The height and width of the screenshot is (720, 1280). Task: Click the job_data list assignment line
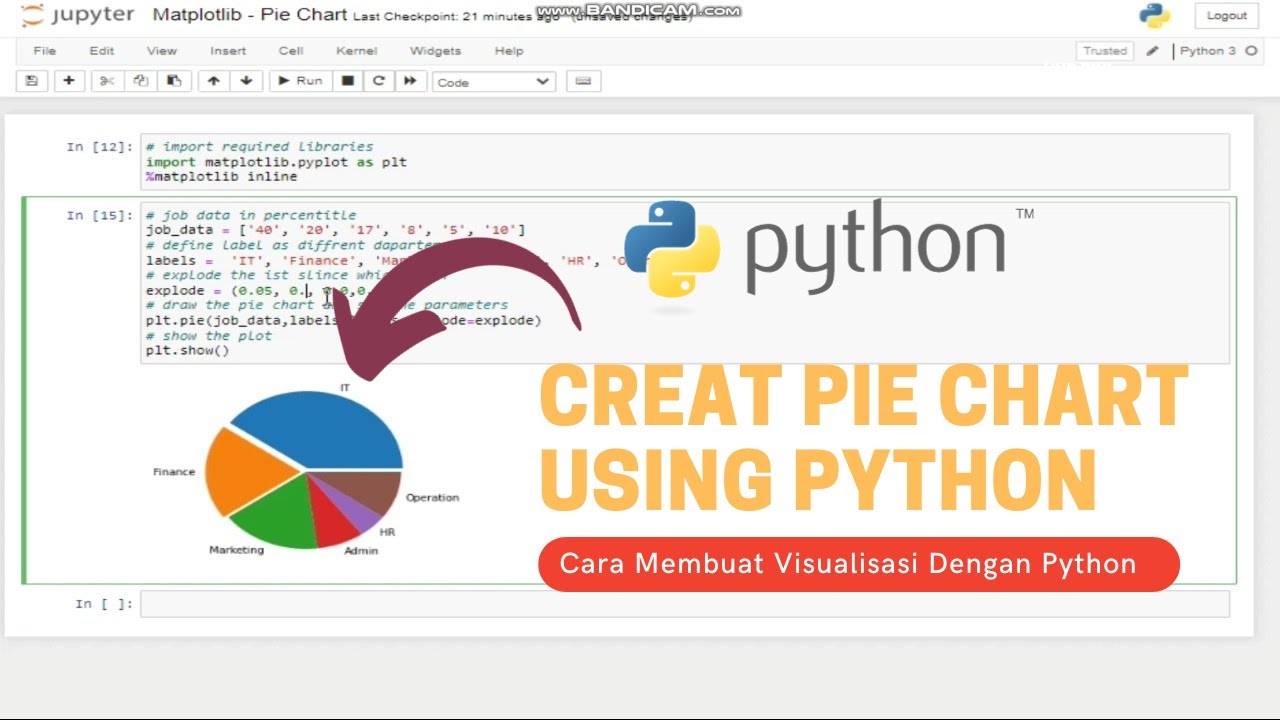335,230
